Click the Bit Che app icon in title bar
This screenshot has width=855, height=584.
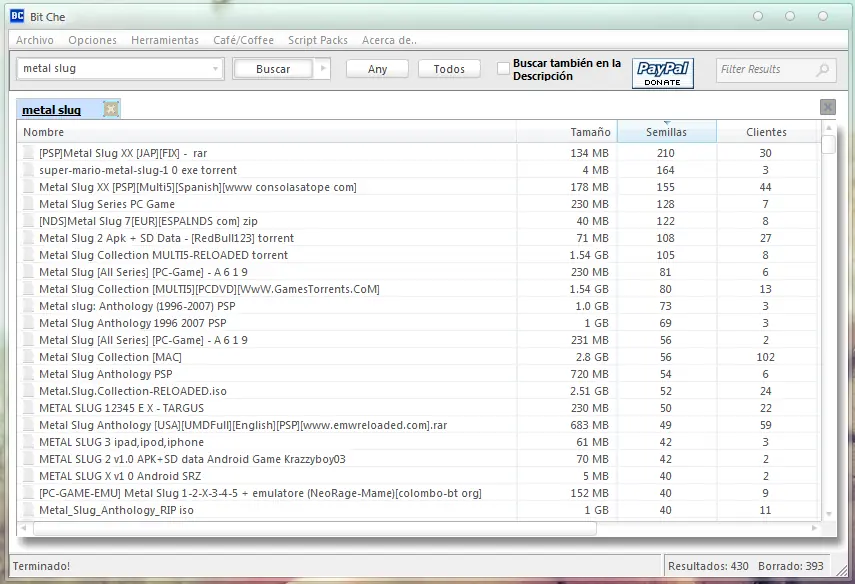[x=17, y=16]
